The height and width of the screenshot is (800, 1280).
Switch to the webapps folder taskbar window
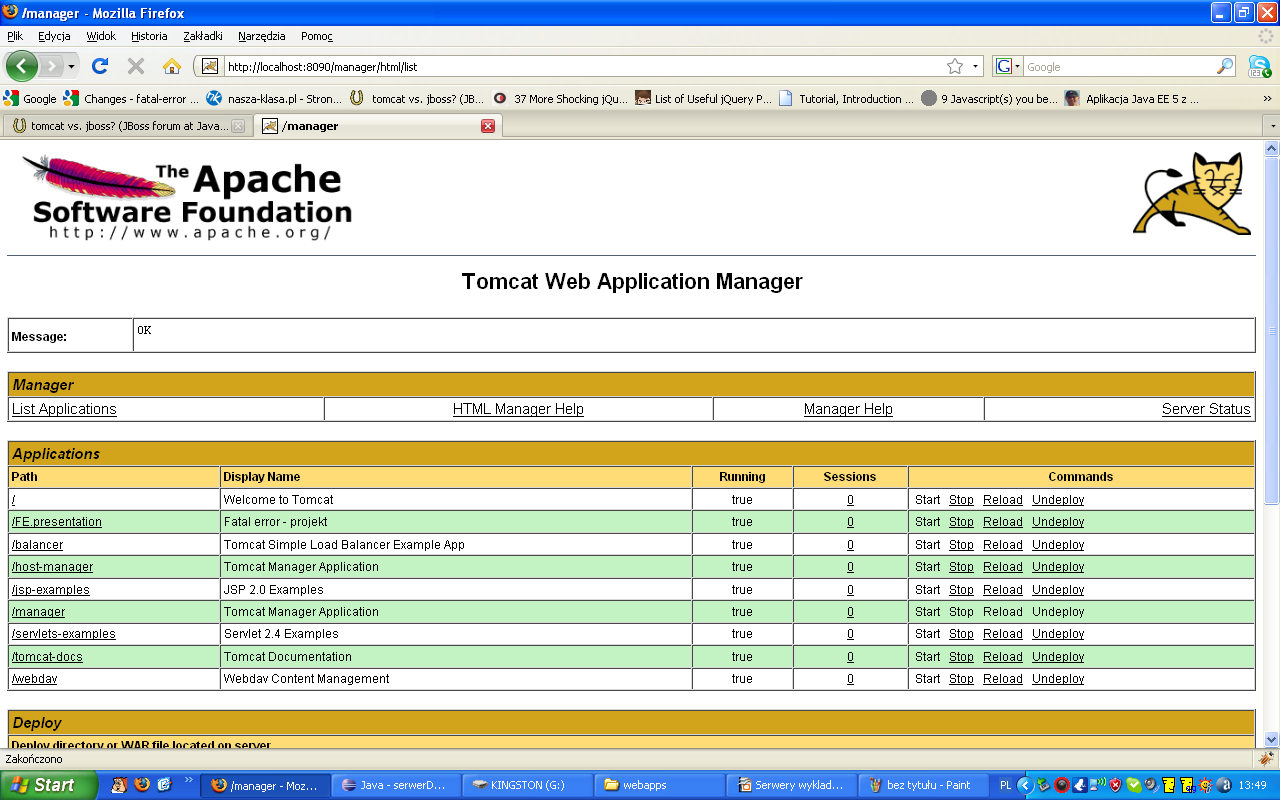click(x=659, y=785)
